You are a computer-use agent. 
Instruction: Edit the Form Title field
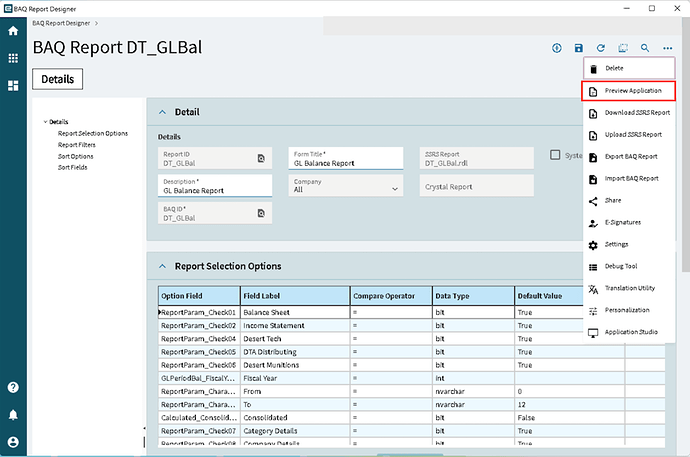pyautogui.click(x=345, y=158)
